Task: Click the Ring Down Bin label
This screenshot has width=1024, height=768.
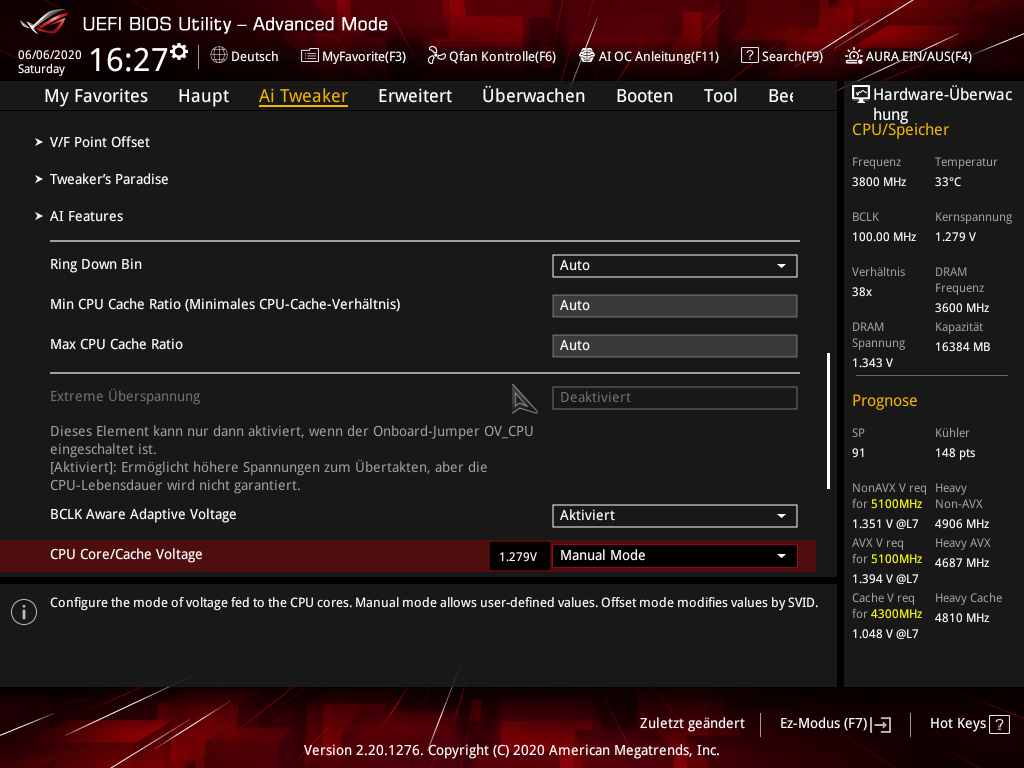Action: point(96,264)
